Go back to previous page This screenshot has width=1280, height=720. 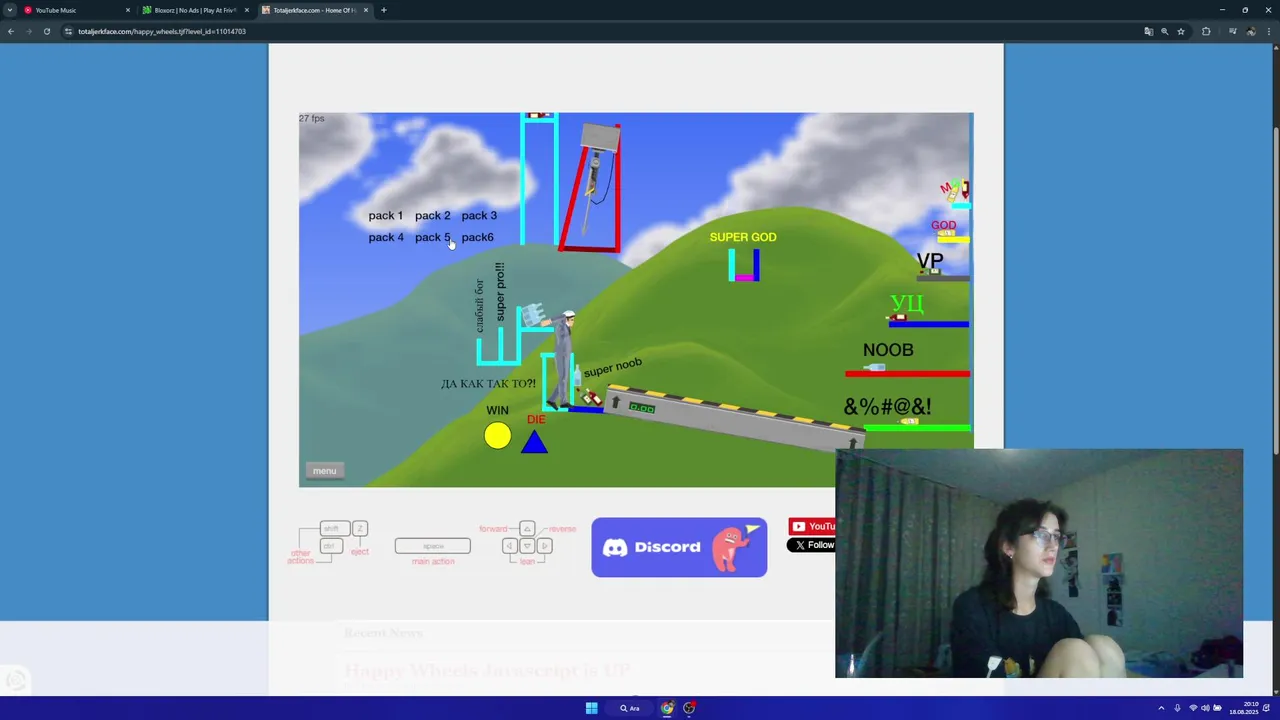(11, 31)
